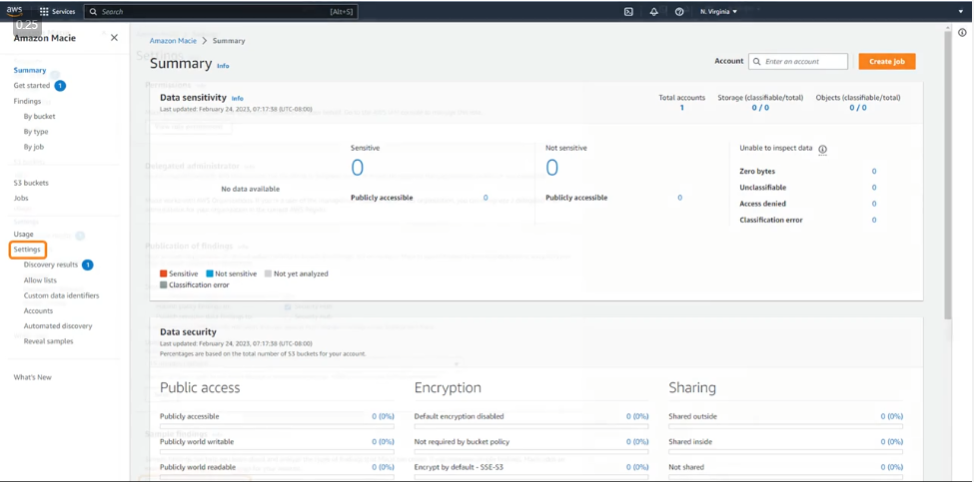Click the Total accounts value 1

coord(681,107)
